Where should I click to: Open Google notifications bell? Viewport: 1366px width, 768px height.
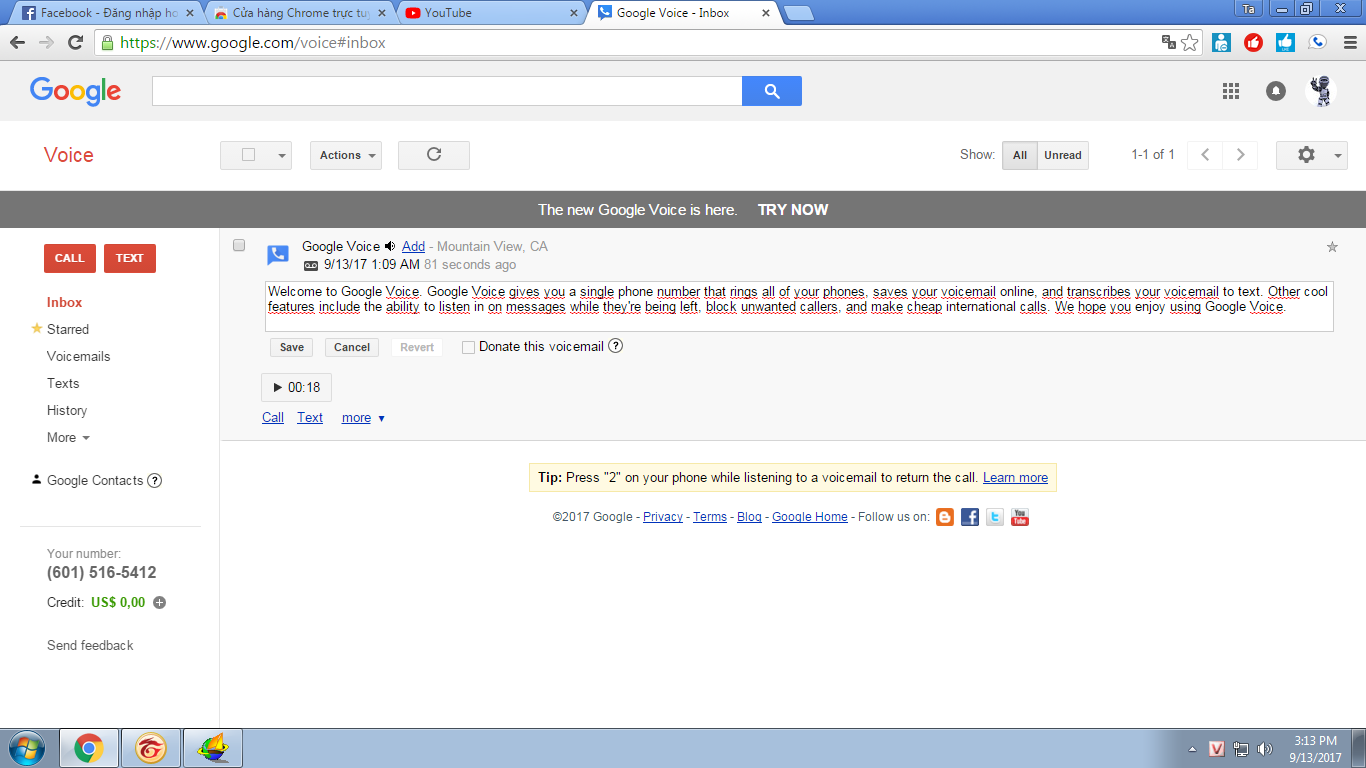pyautogui.click(x=1276, y=91)
